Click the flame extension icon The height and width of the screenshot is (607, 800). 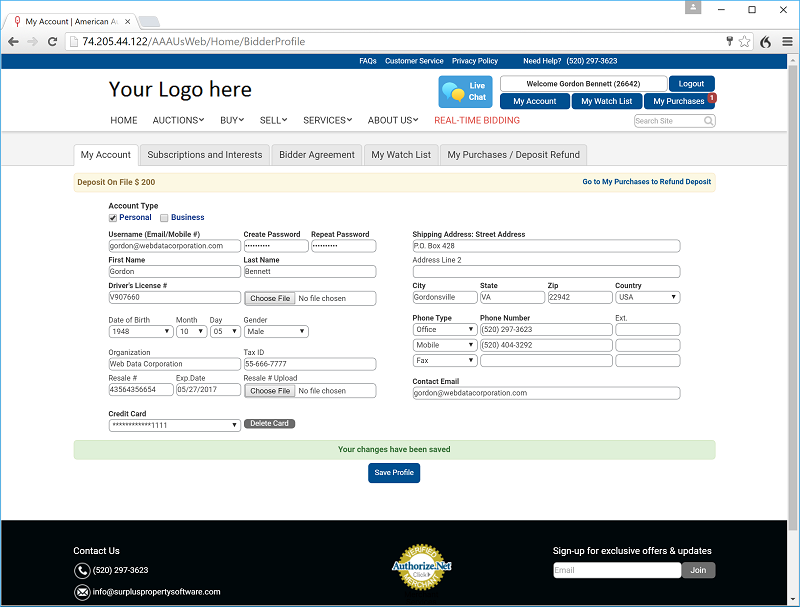(765, 42)
